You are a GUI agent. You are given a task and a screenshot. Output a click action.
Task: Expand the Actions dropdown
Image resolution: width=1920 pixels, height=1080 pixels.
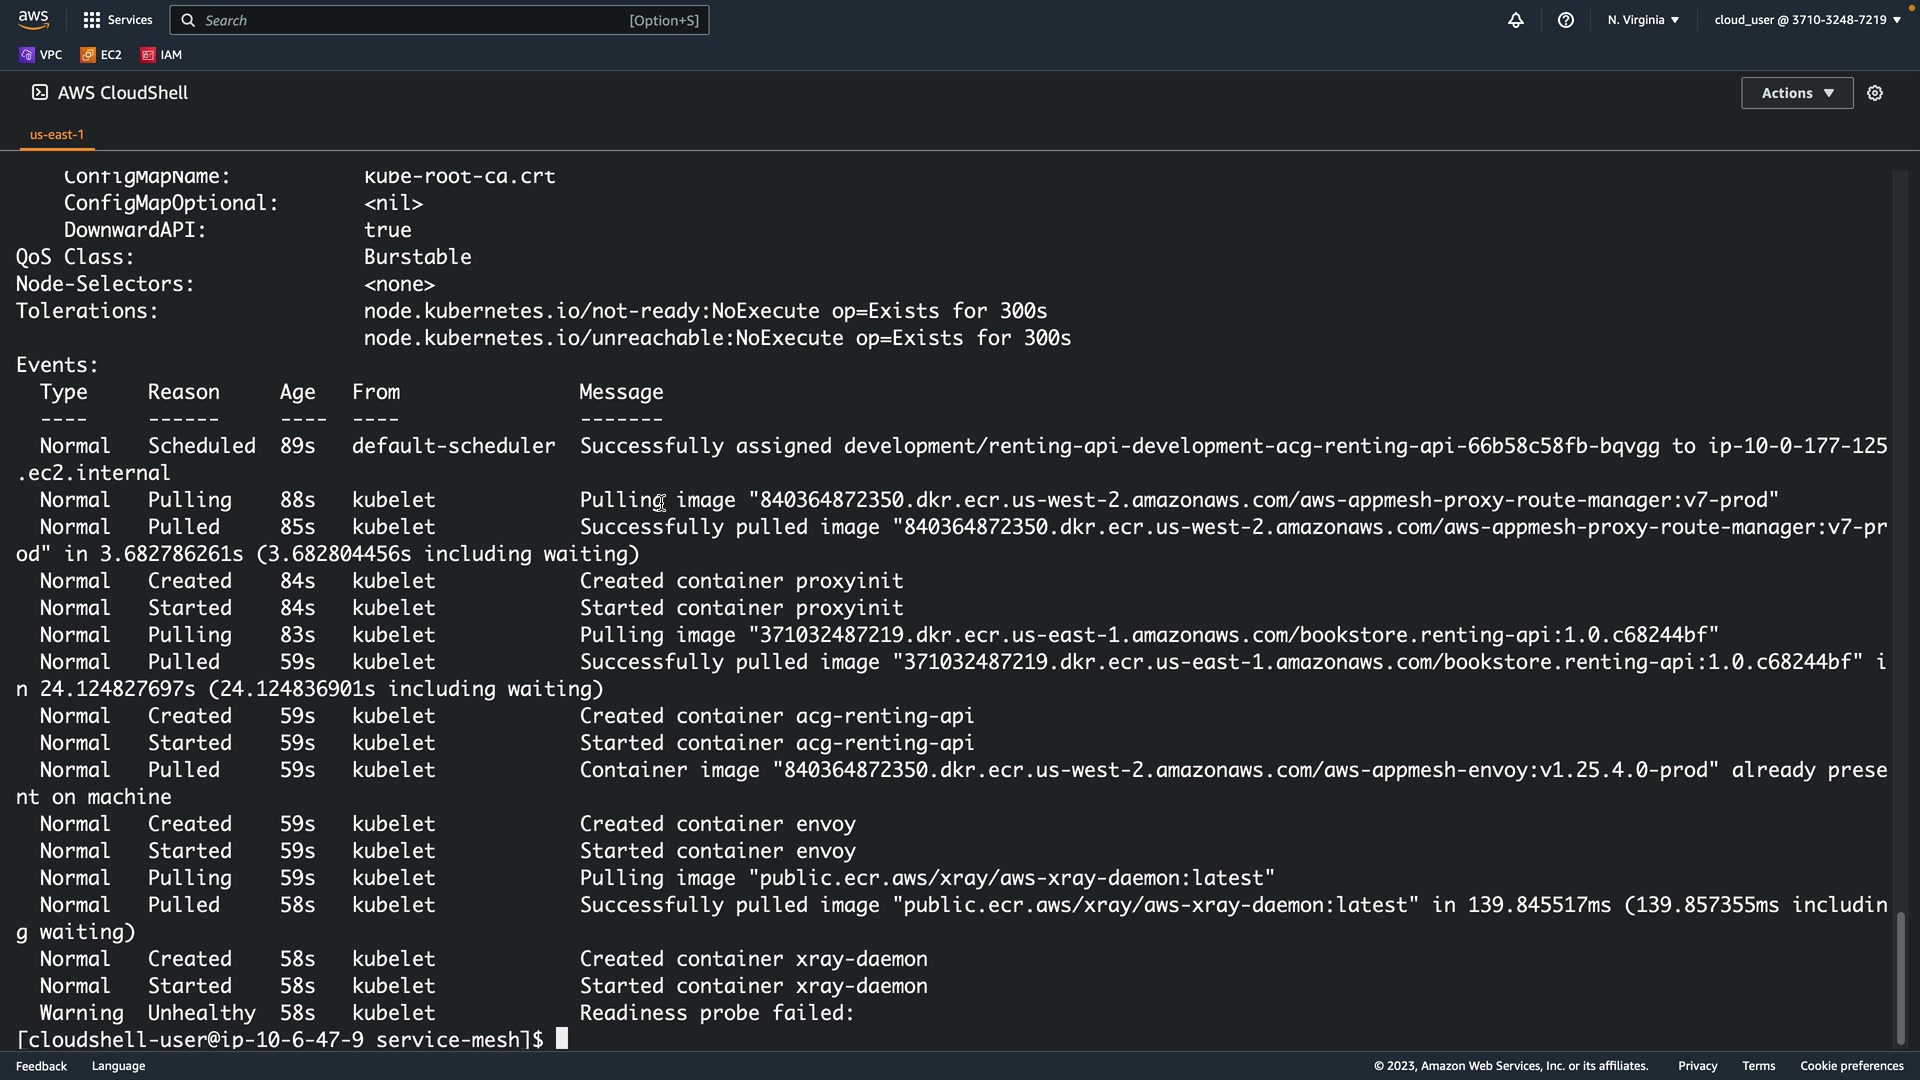click(1796, 93)
